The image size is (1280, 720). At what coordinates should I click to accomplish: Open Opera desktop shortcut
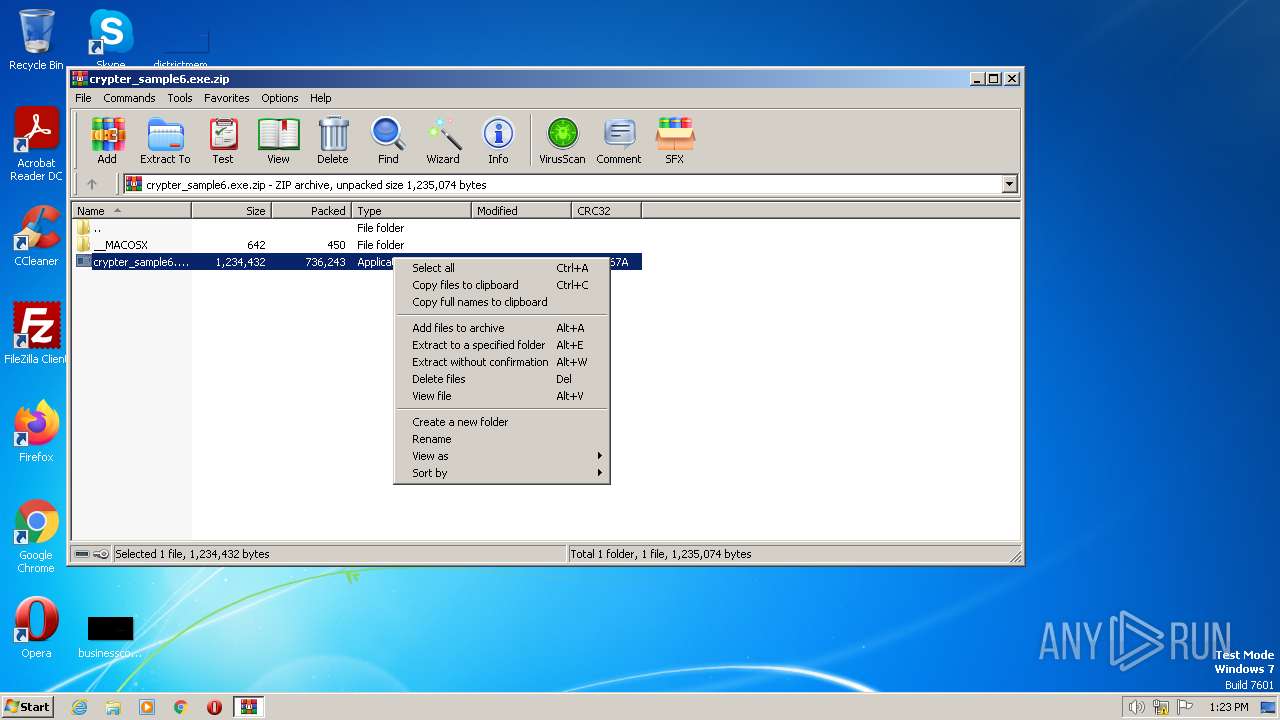pyautogui.click(x=36, y=628)
